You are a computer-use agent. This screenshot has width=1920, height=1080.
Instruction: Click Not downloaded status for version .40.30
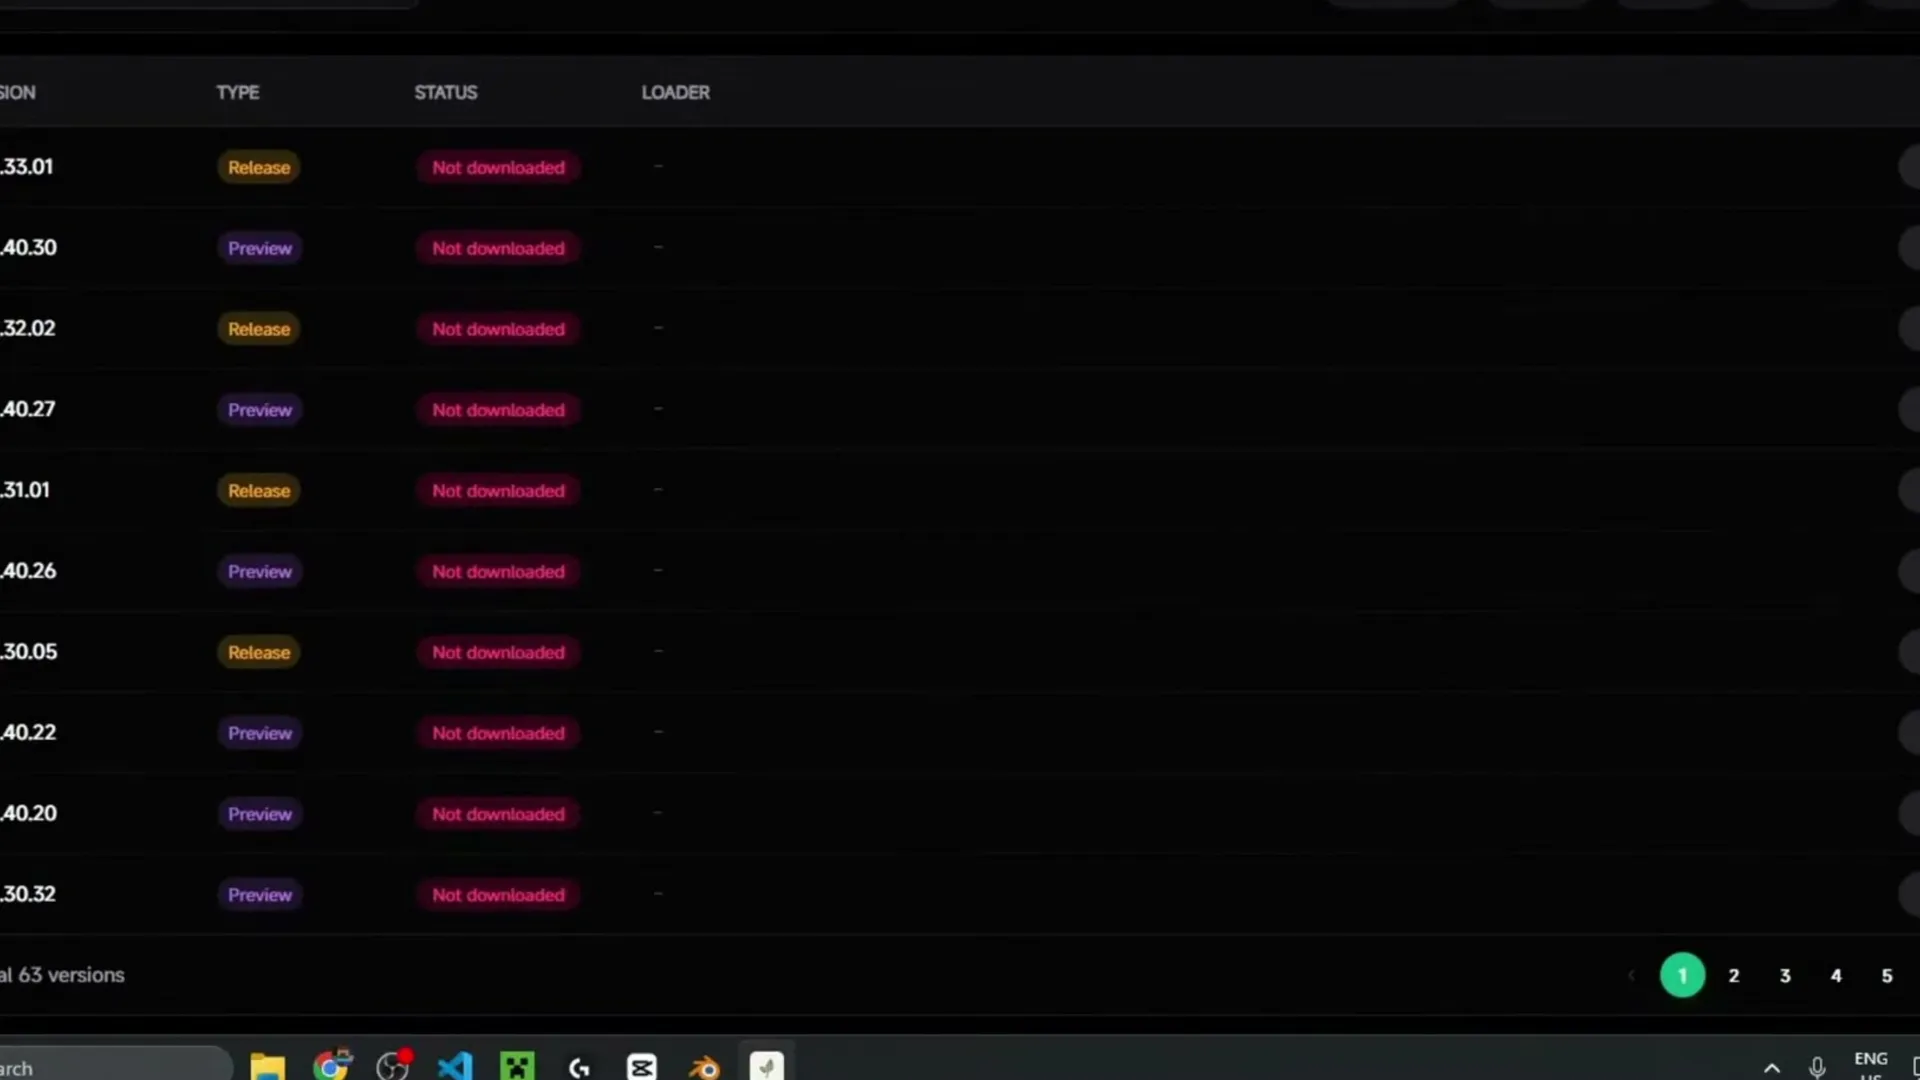click(x=498, y=248)
